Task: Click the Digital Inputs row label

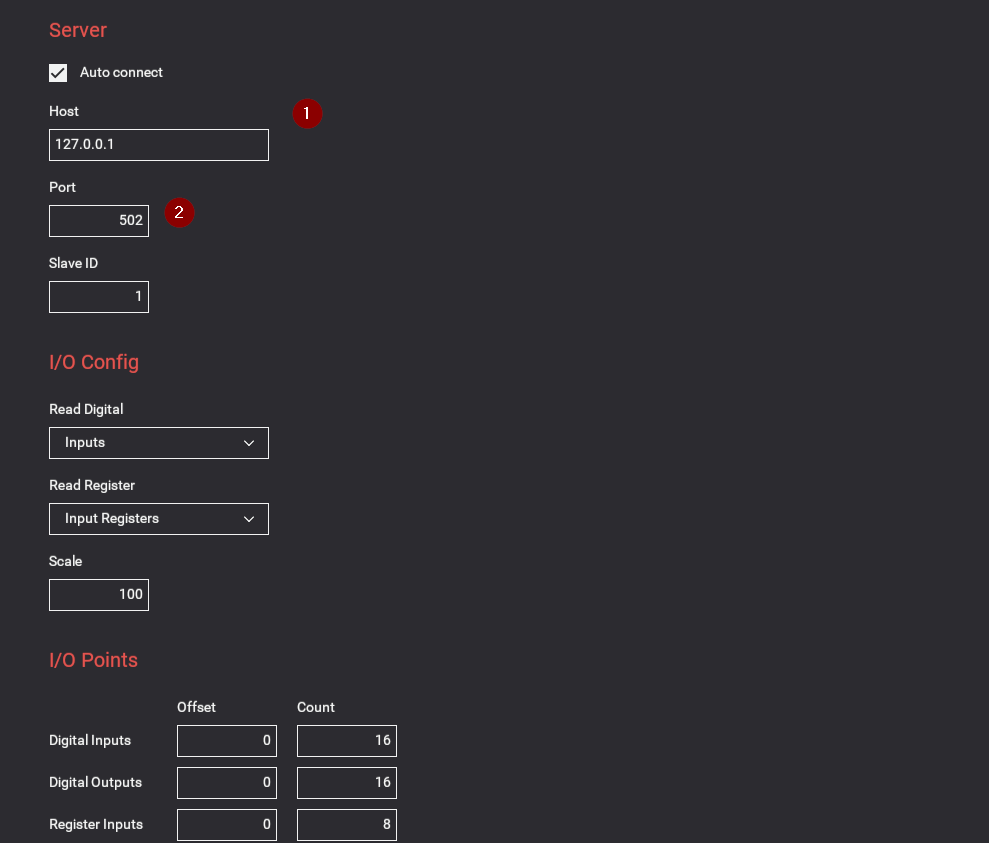Action: 90,741
